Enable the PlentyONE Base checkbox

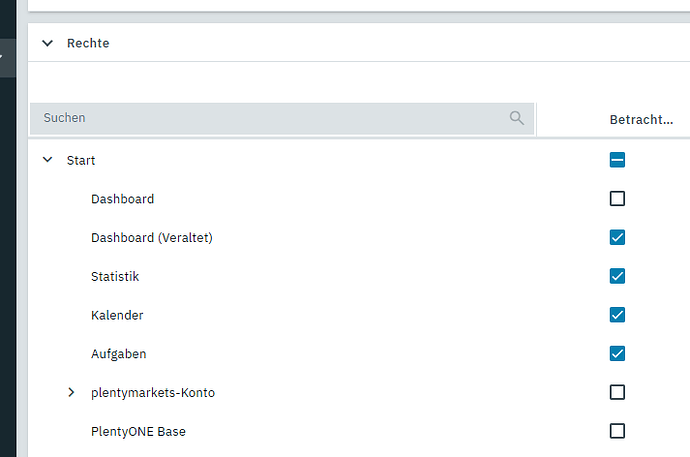pos(617,431)
